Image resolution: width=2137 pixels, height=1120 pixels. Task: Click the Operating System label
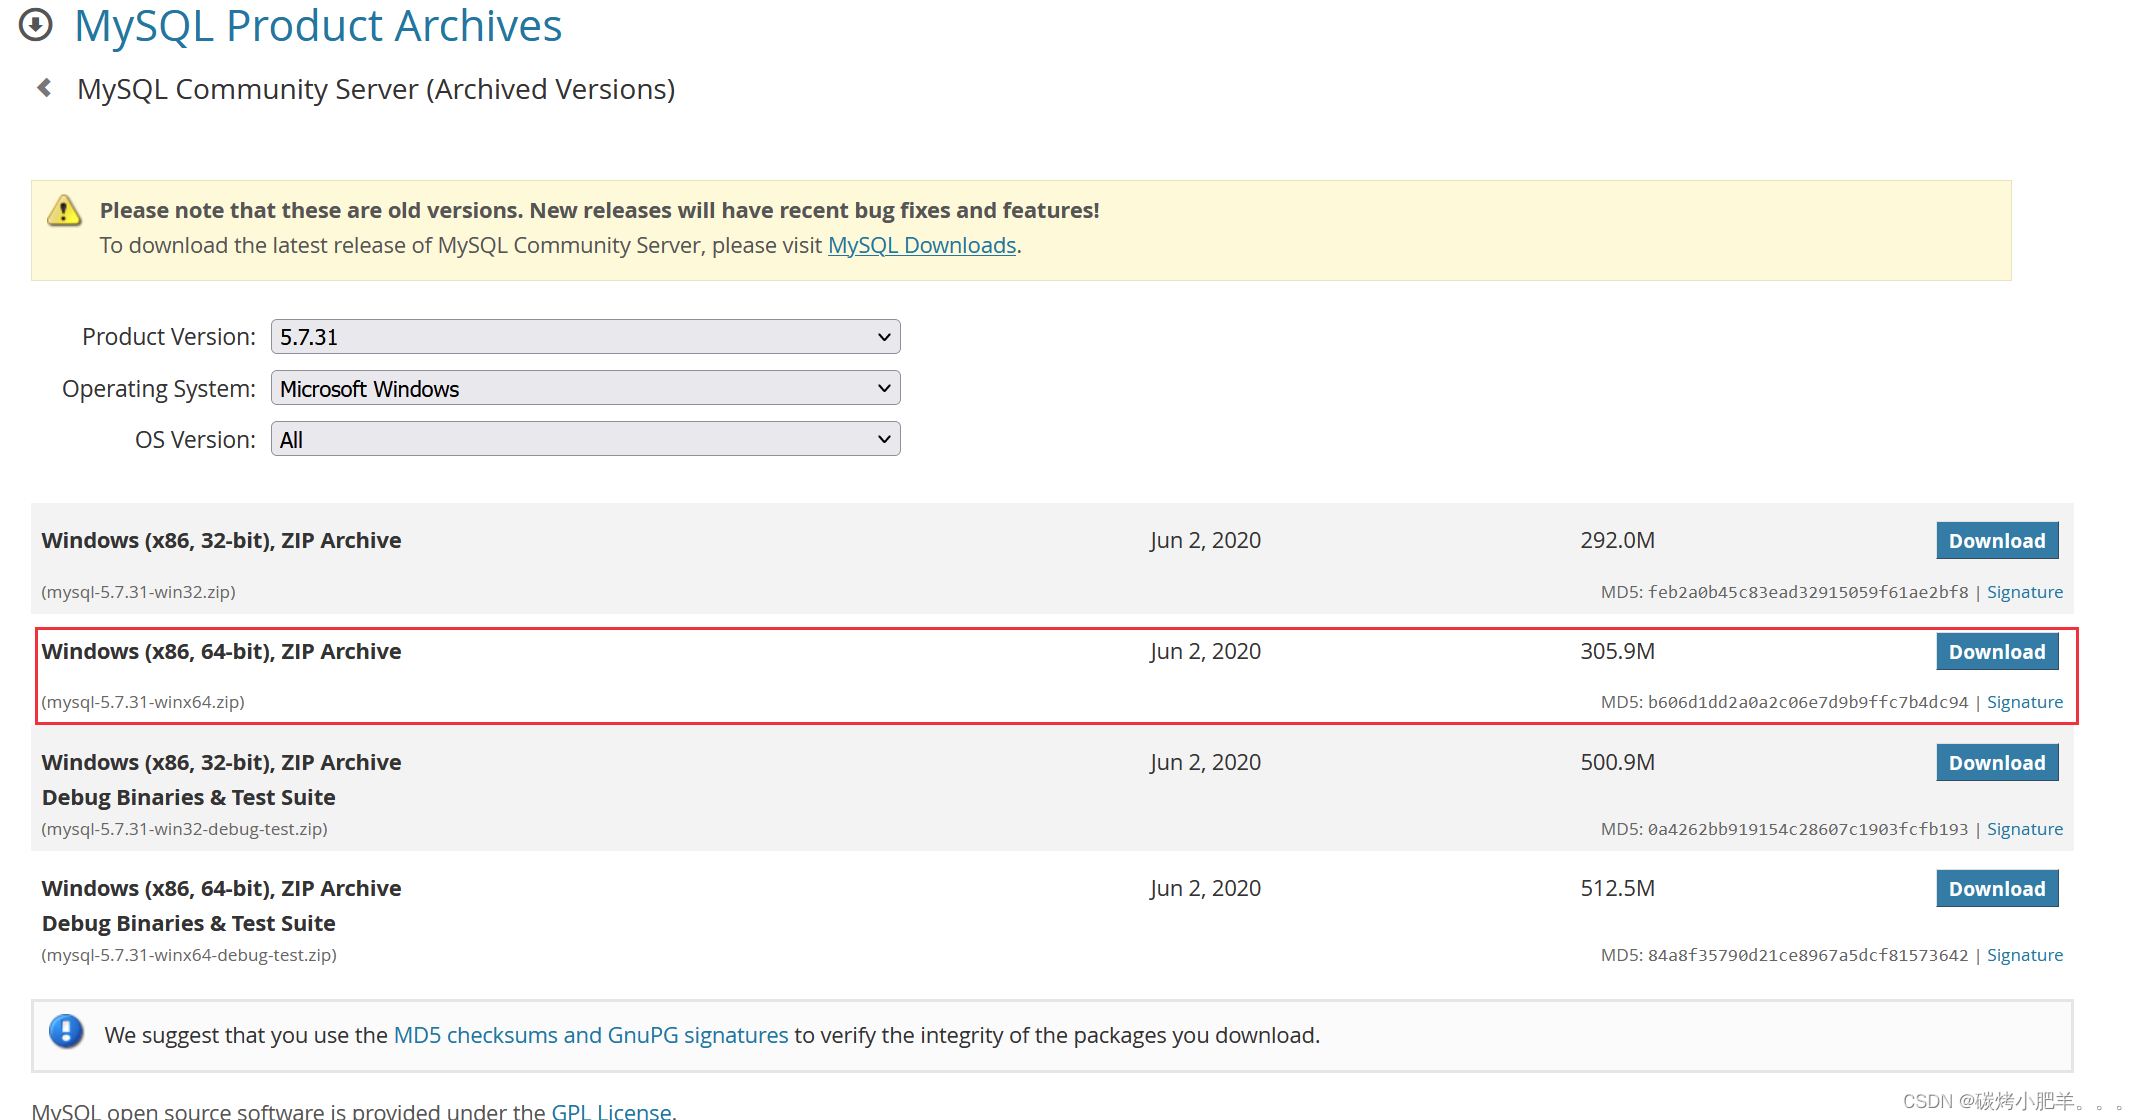click(x=158, y=389)
